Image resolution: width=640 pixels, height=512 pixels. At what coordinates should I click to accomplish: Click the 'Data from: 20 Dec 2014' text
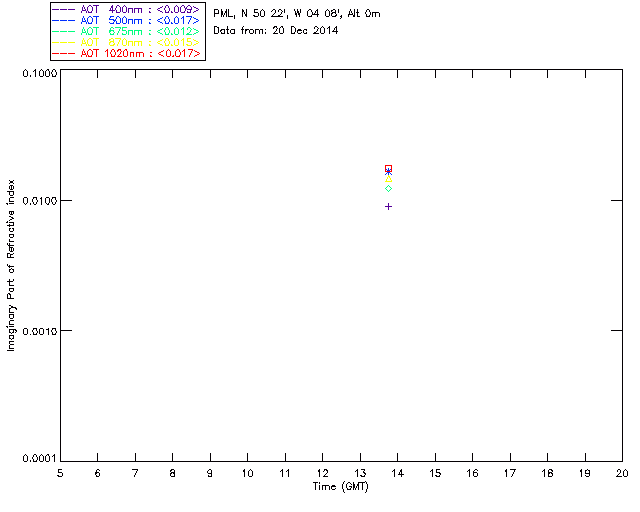pyautogui.click(x=276, y=30)
